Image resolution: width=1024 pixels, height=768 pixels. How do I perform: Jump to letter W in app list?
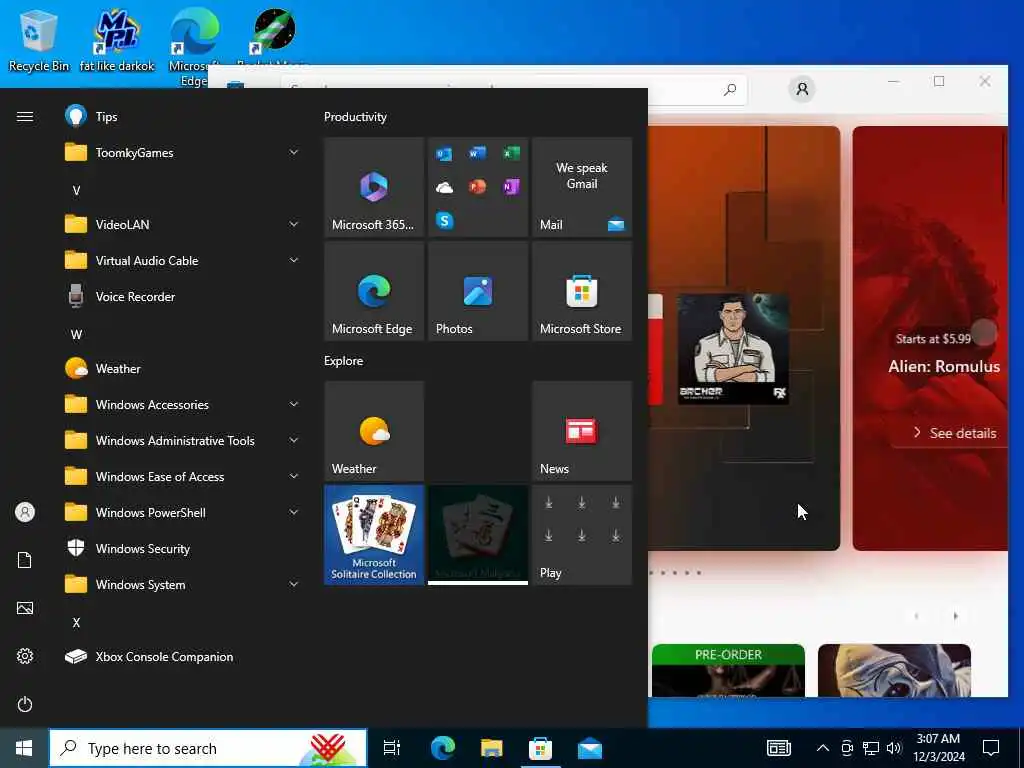[x=76, y=334]
